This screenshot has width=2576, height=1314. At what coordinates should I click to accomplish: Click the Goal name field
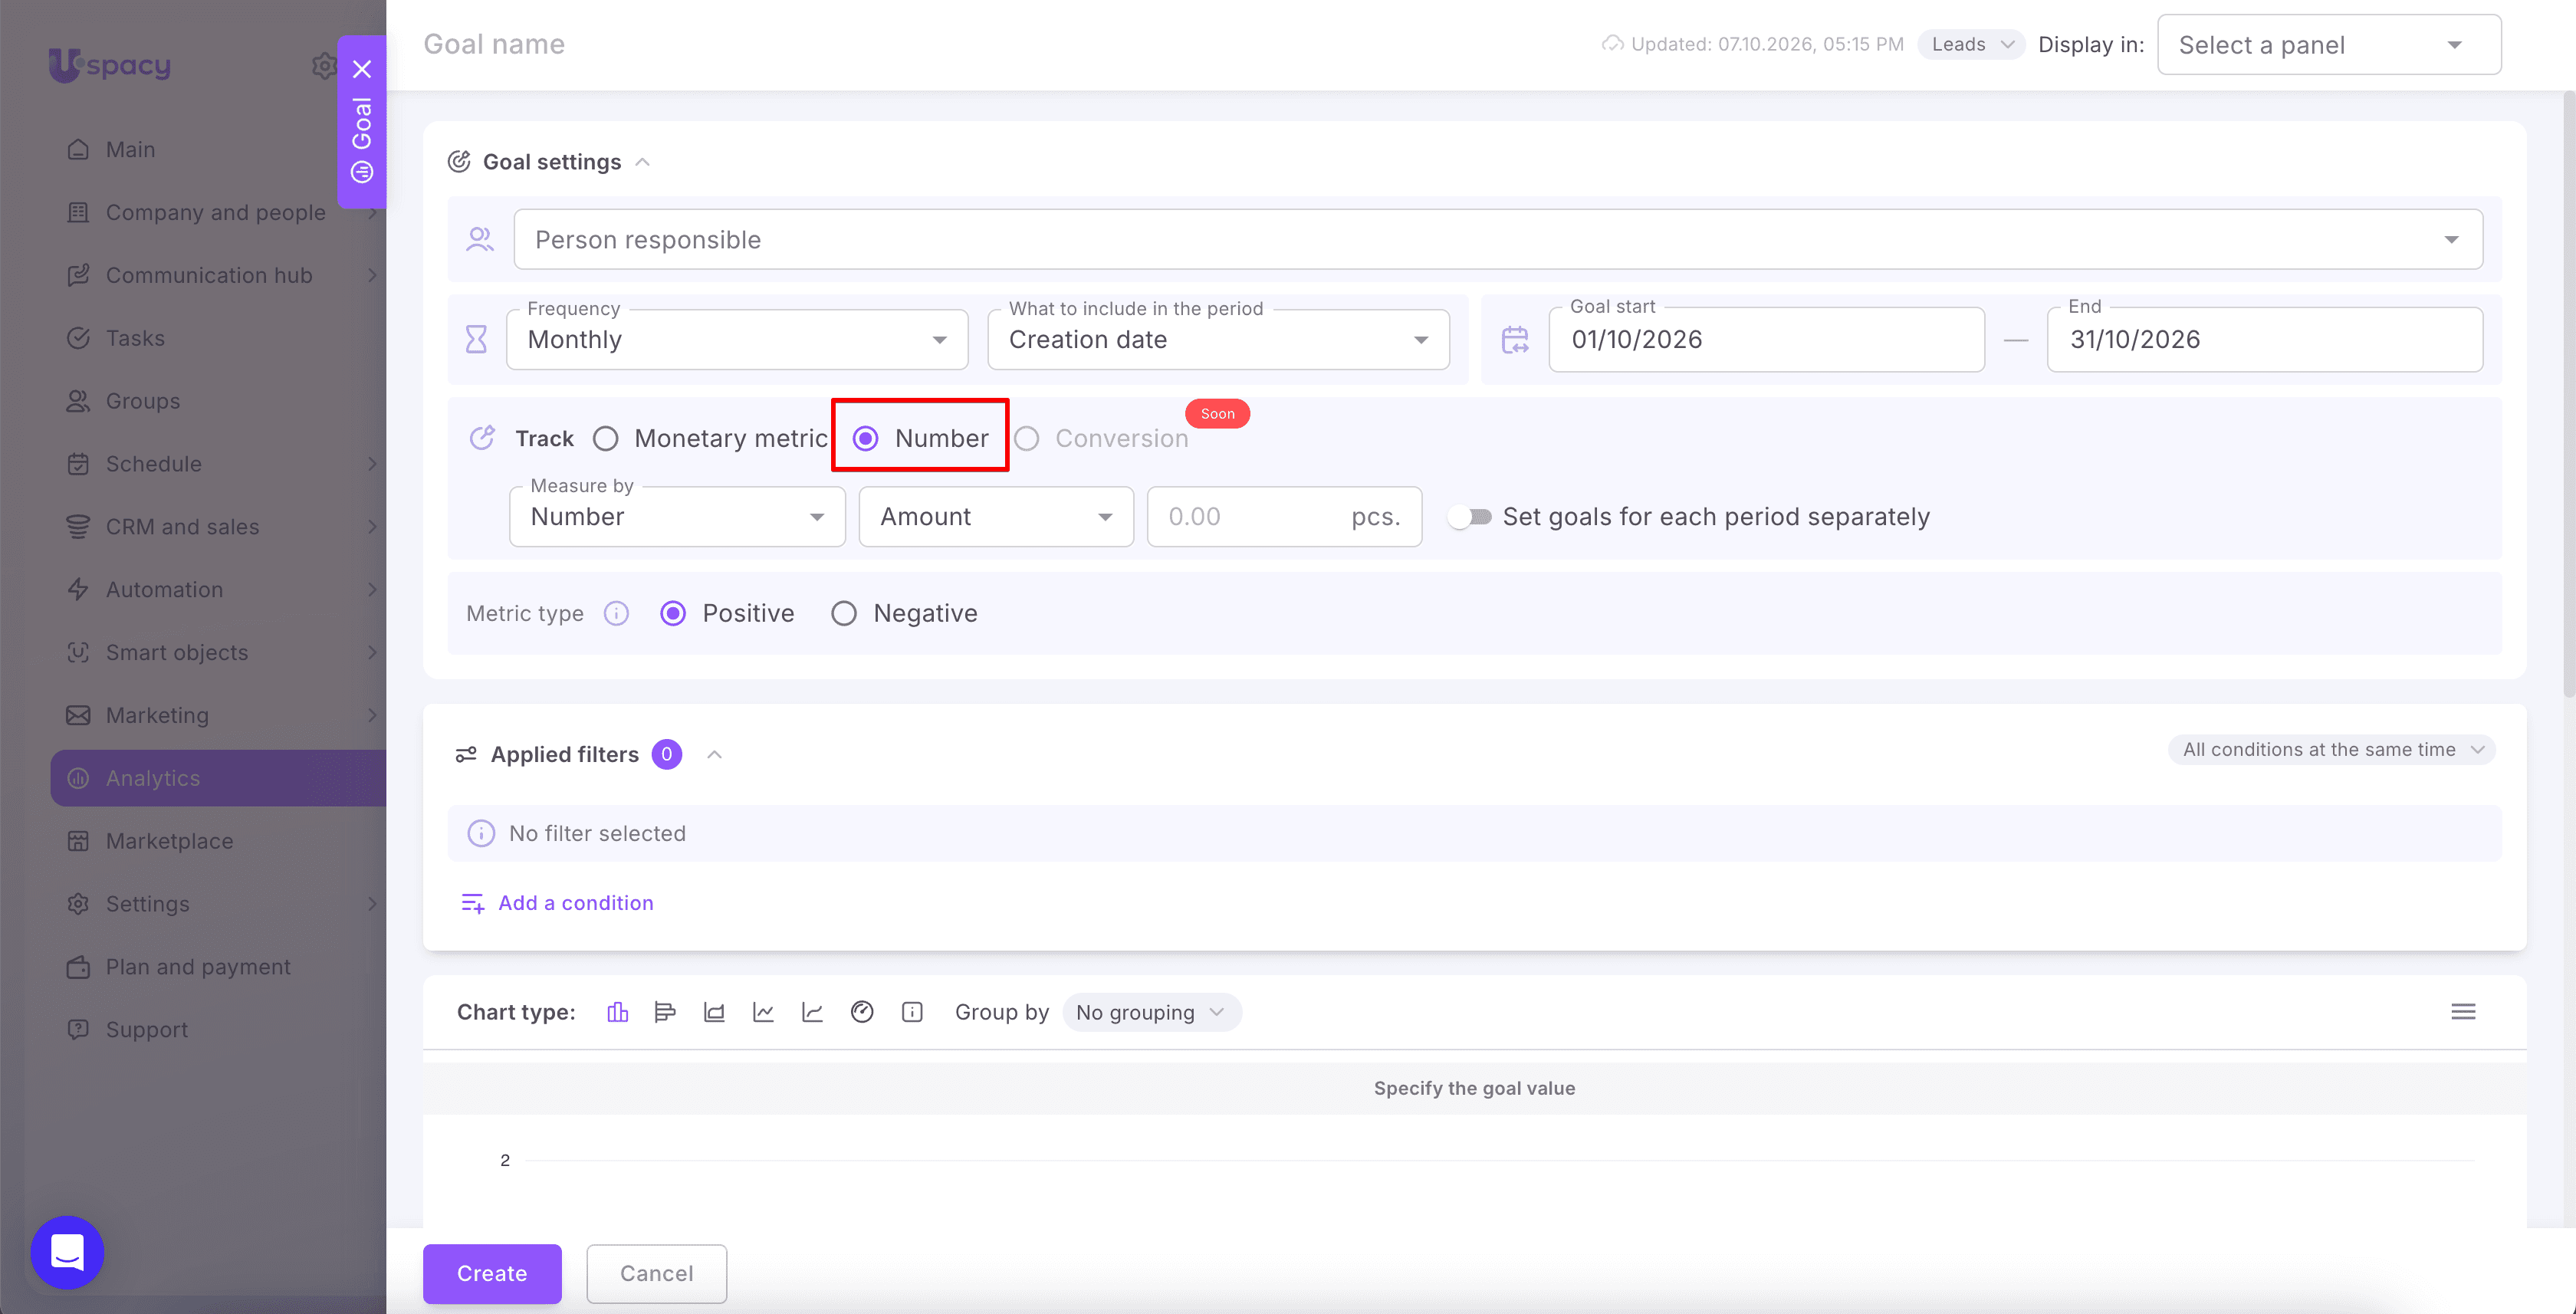point(494,44)
